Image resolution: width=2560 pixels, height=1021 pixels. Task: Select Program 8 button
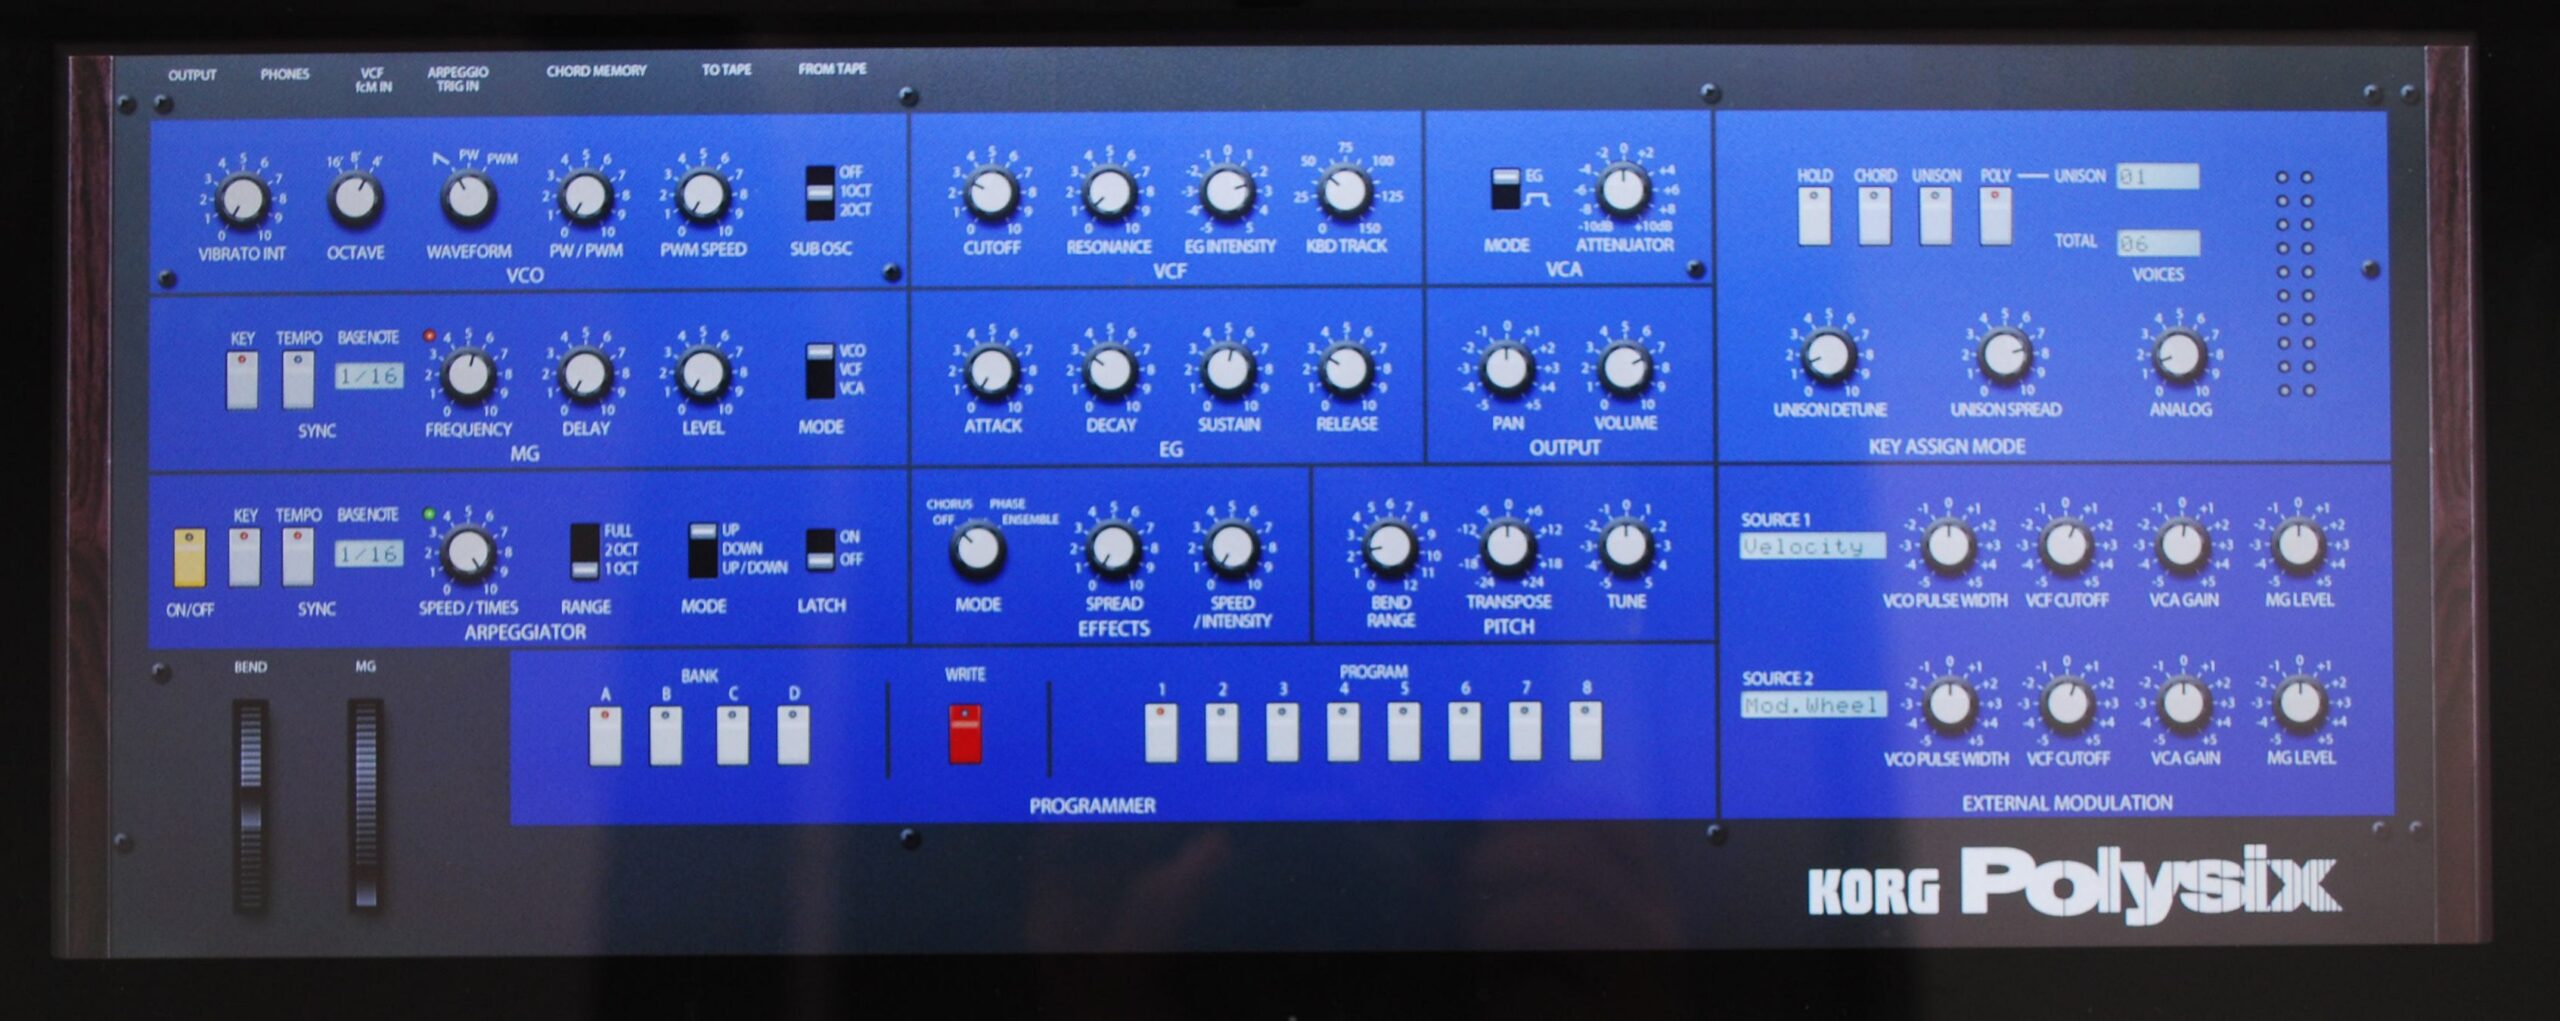(1585, 731)
